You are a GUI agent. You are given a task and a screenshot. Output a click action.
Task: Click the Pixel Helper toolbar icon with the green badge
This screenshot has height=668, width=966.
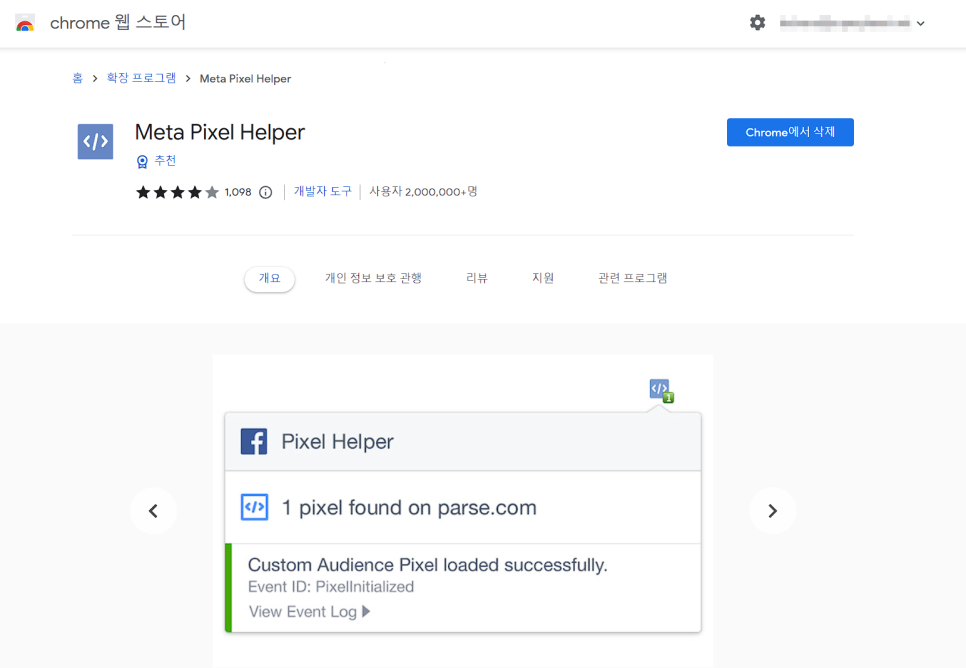pos(662,391)
